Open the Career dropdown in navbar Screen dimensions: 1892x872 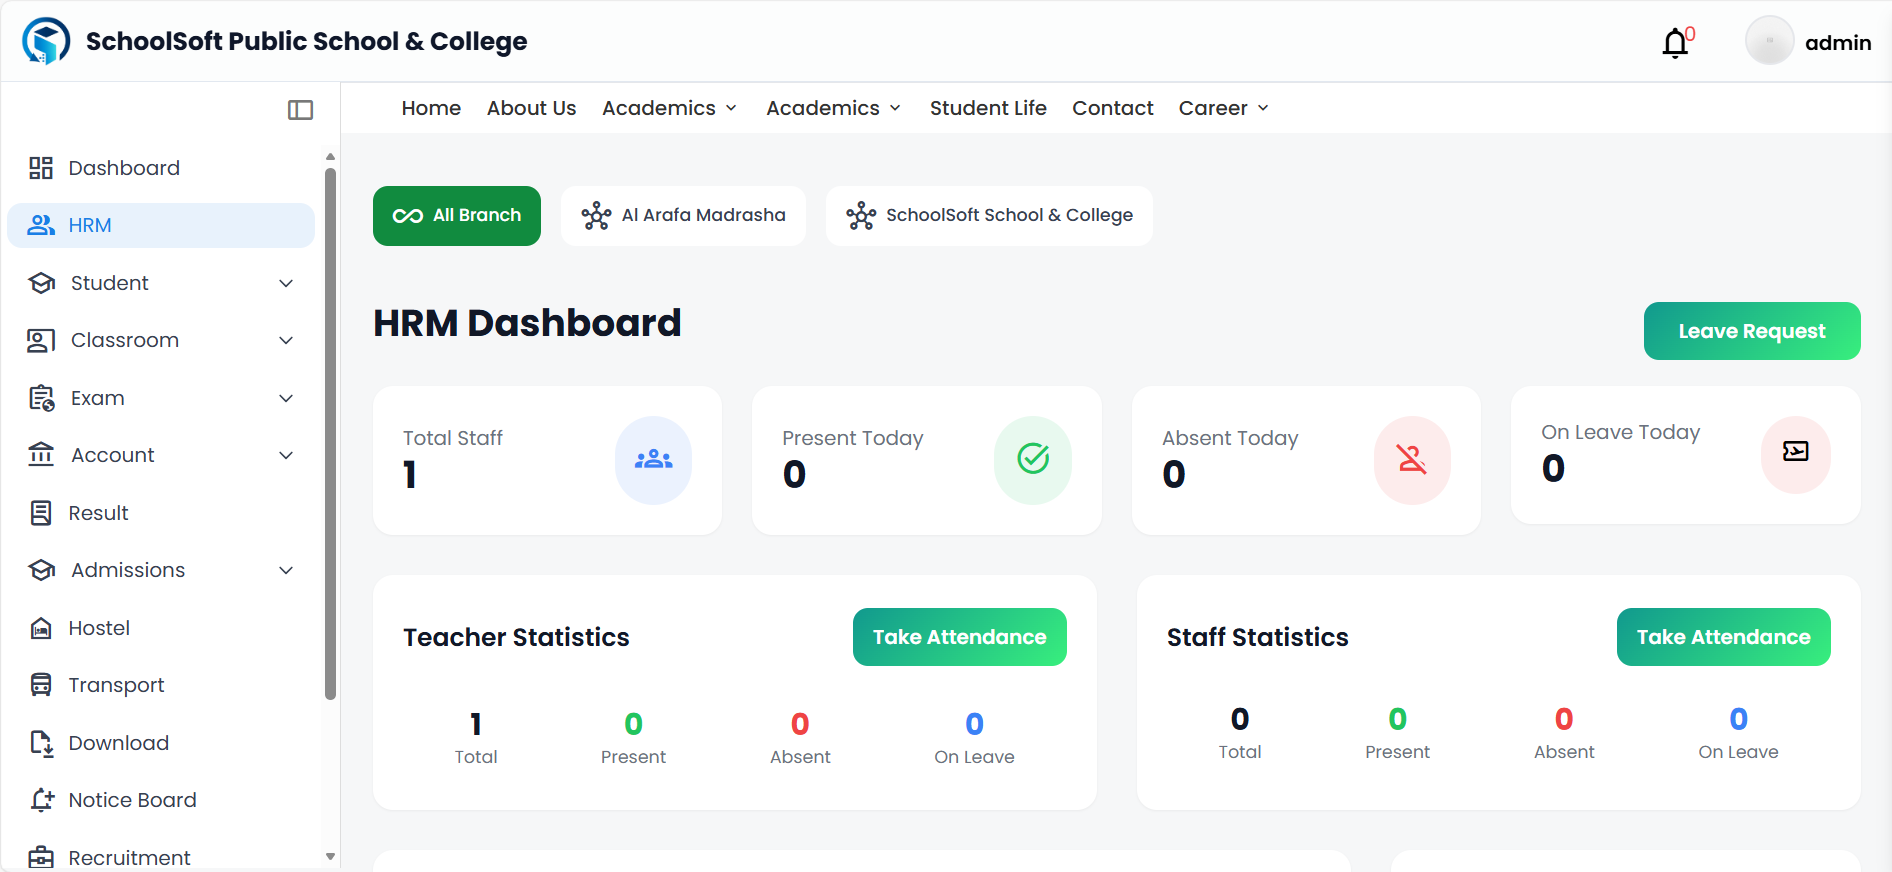coord(1223,108)
